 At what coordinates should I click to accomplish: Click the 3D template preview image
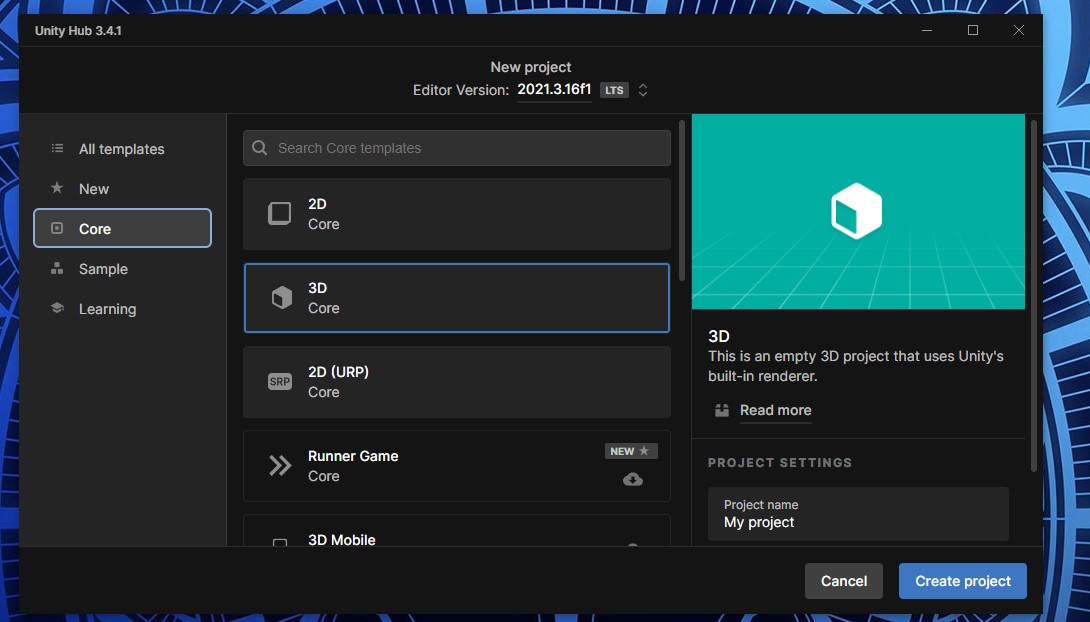[858, 212]
